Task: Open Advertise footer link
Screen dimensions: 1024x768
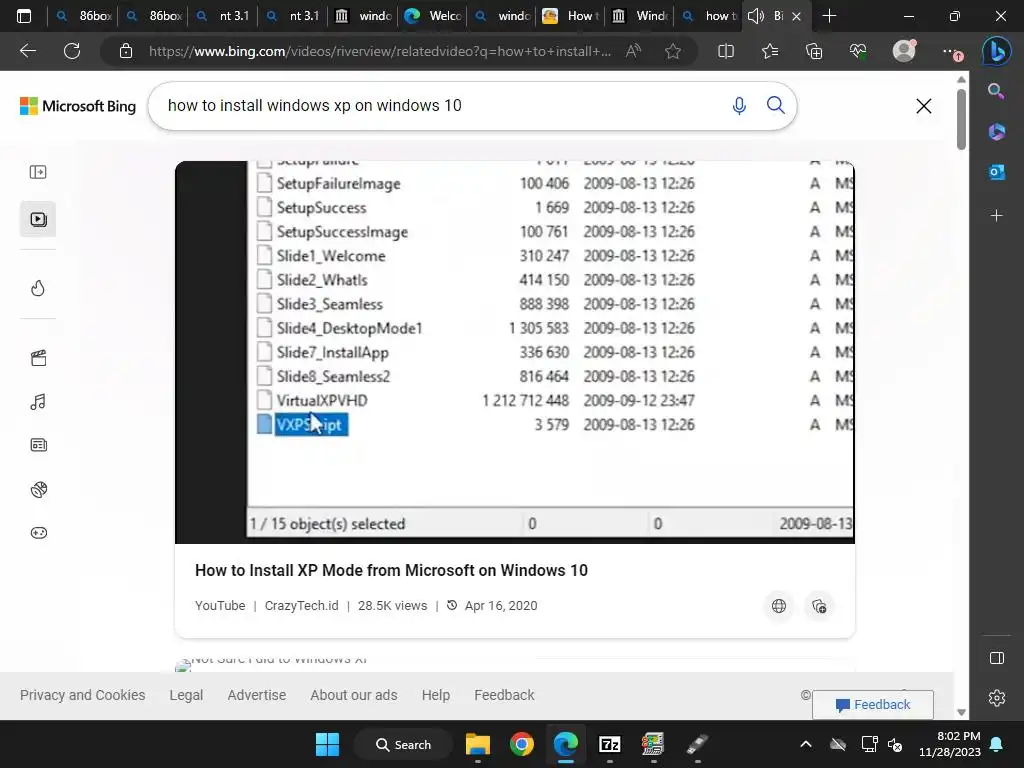Action: pos(257,695)
